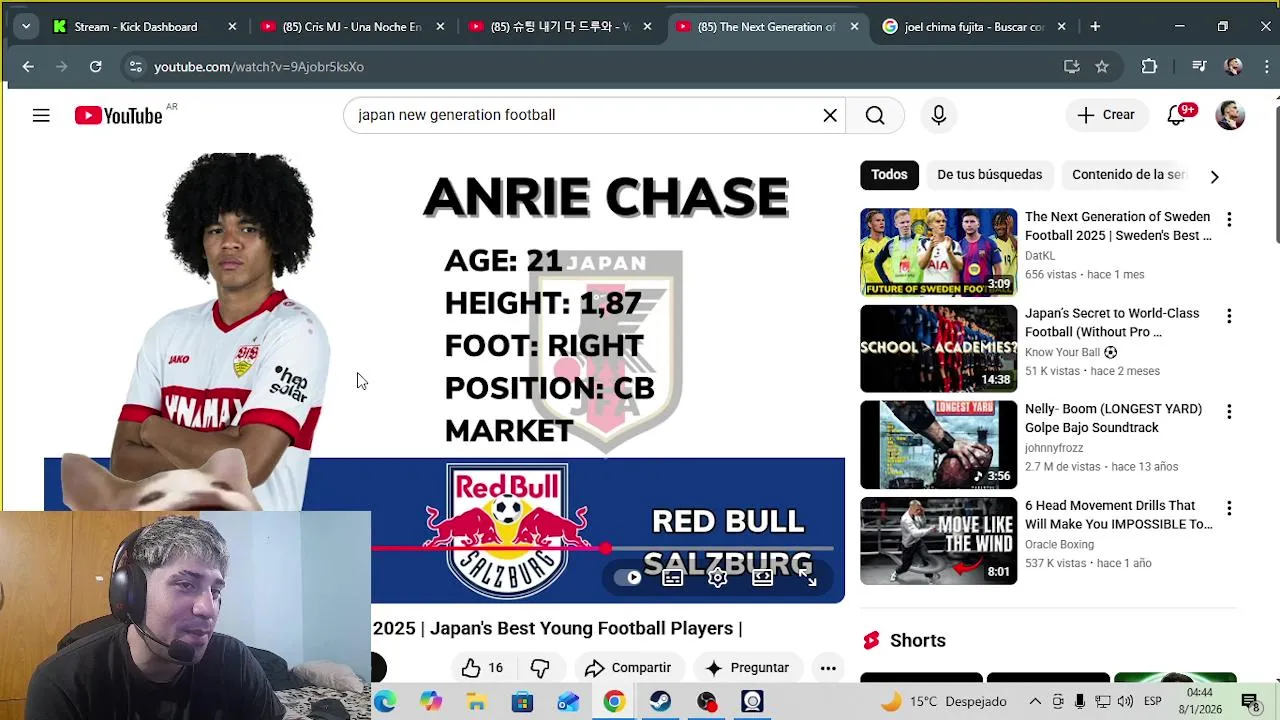Screen dimensions: 1280x720
Task: Clear the search query with the X
Action: point(830,115)
